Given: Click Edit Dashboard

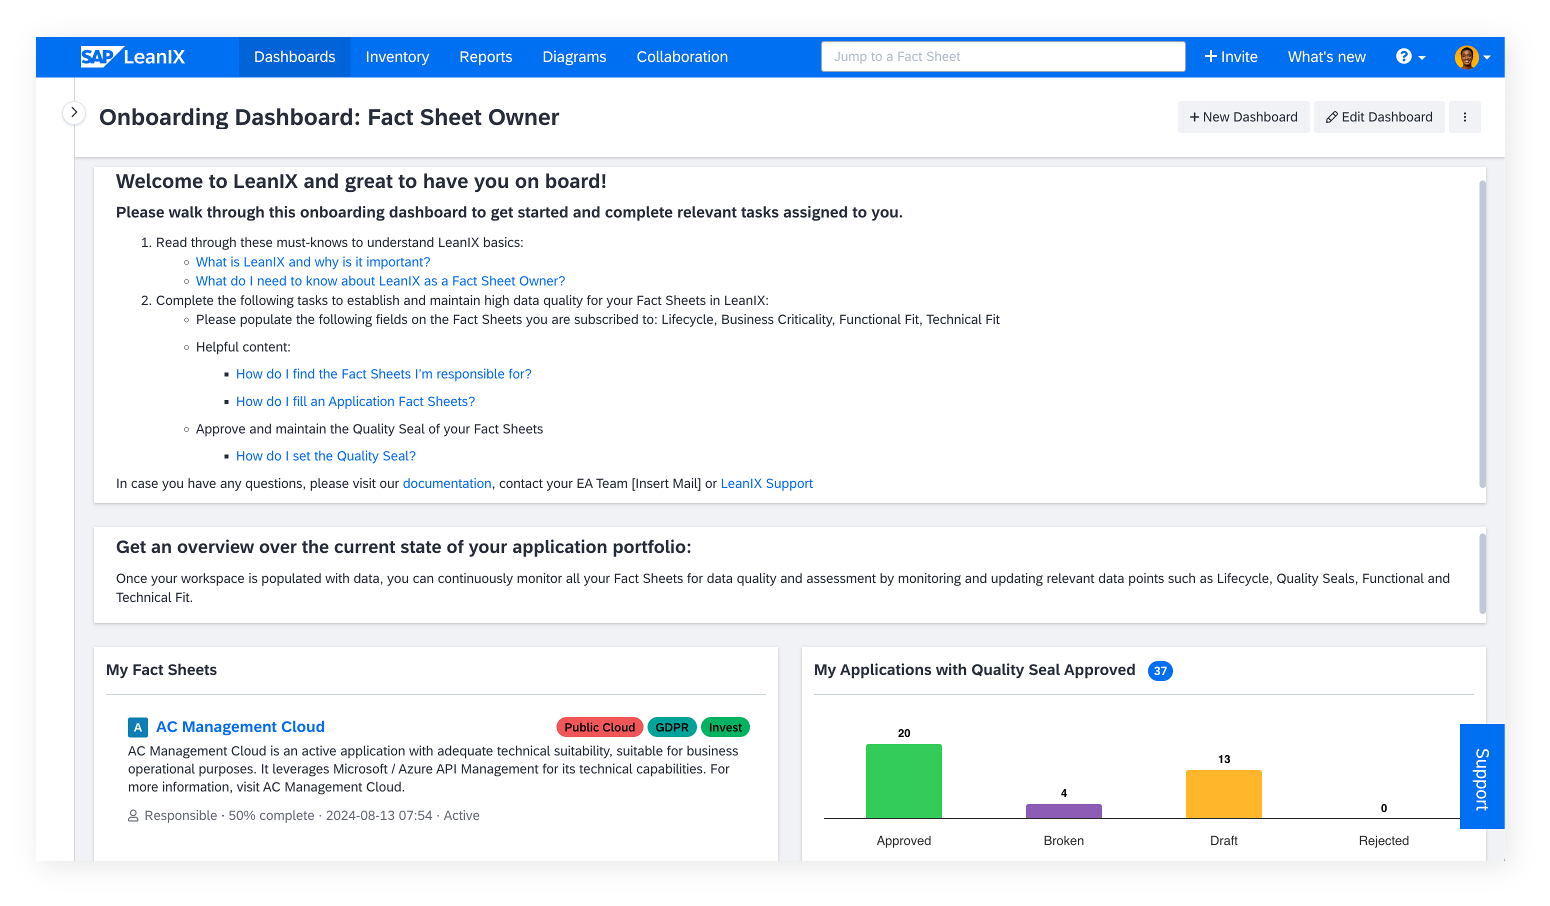Looking at the screenshot, I should click(1379, 117).
